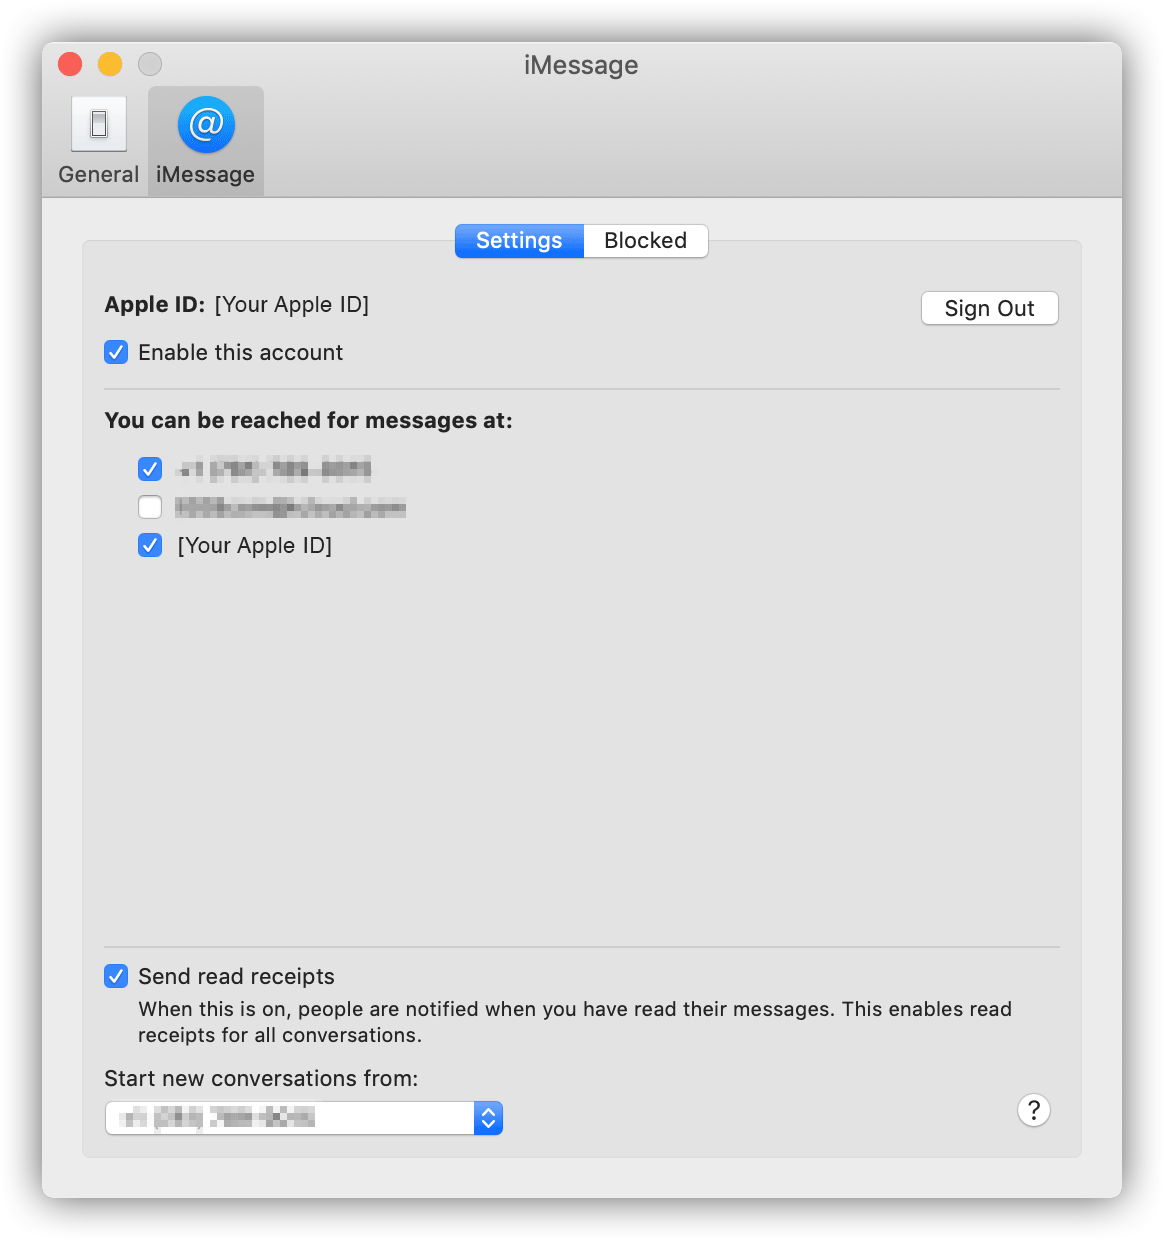This screenshot has height=1240, width=1164.
Task: Open the General preferences pane icon
Action: [x=98, y=124]
